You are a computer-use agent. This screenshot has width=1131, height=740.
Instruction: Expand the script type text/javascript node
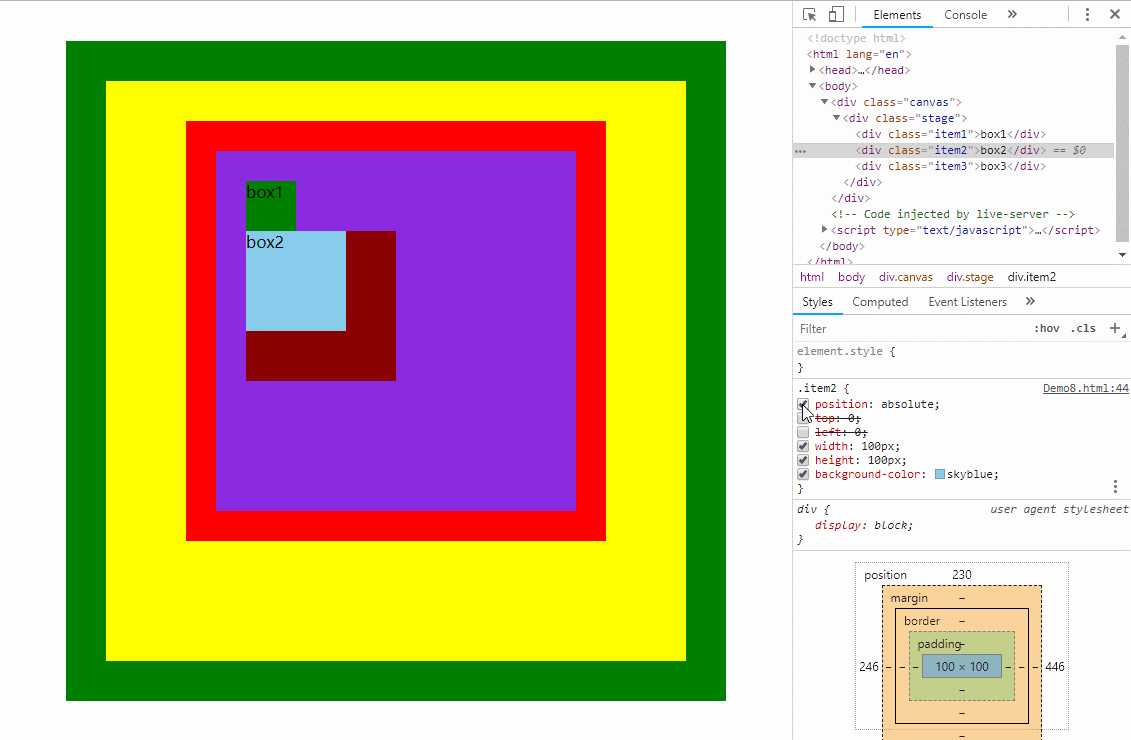pos(824,229)
